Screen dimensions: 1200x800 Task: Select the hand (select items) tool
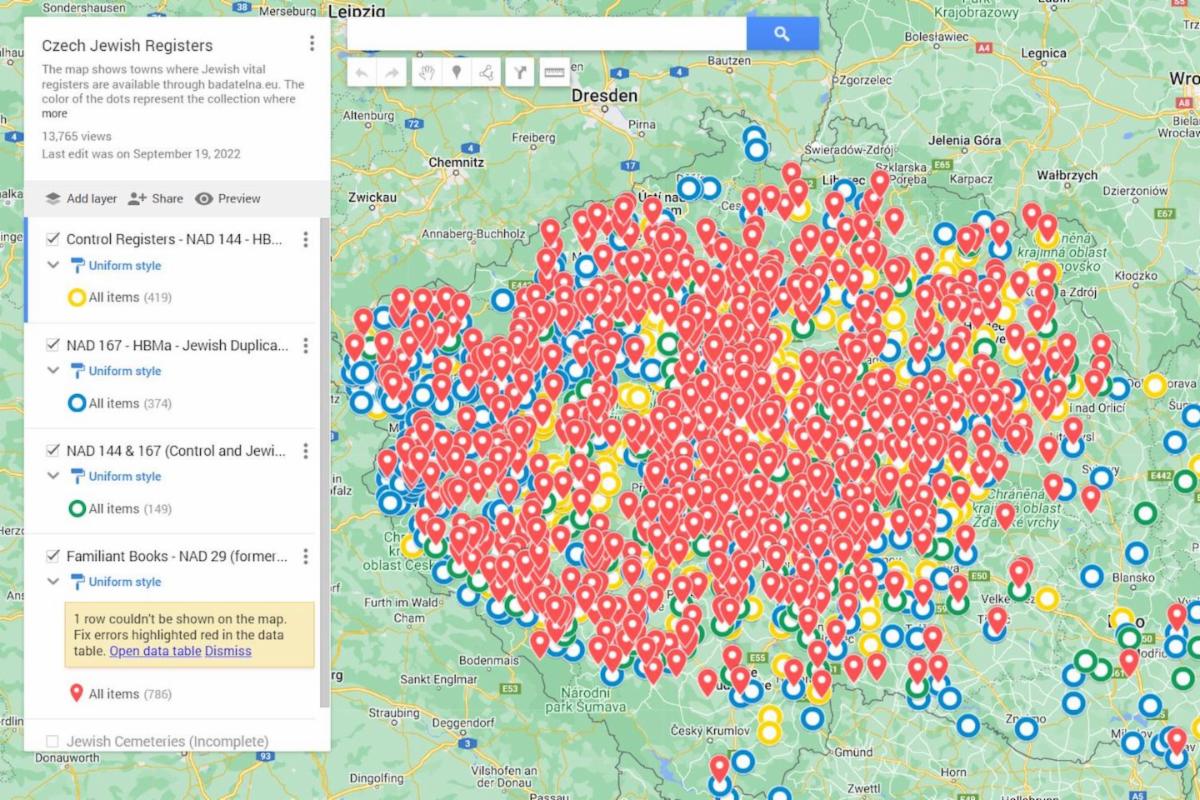(x=425, y=72)
